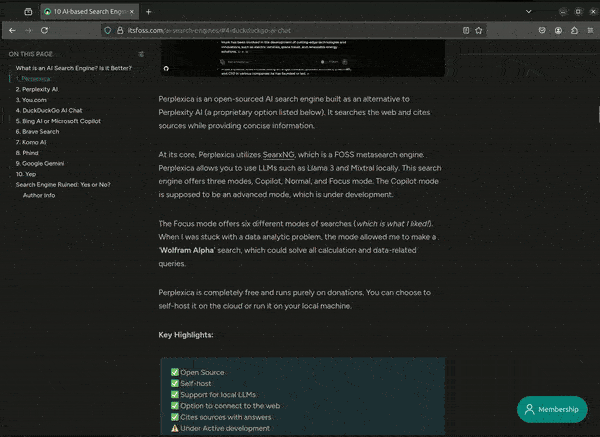
Task: Jump to 7. Komo AI section
Action: coord(31,142)
